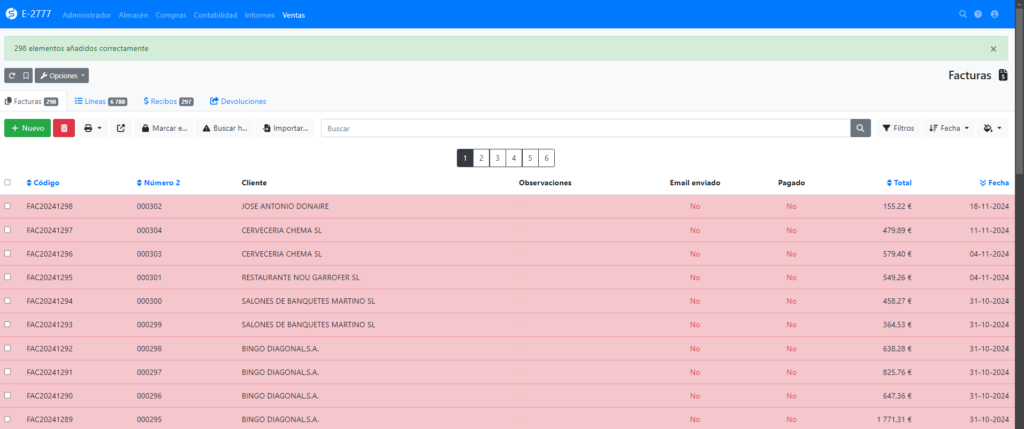Viewport: 1024px width, 429px height.
Task: Click the green Nuevo button
Action: [27, 128]
